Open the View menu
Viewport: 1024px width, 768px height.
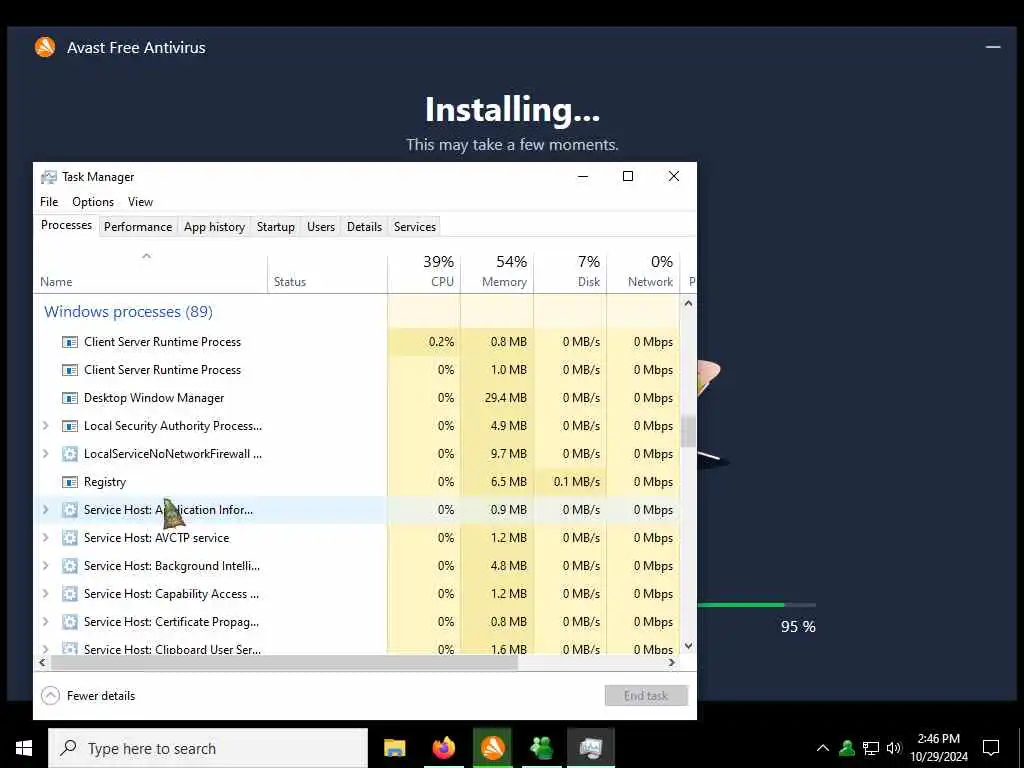[140, 202]
